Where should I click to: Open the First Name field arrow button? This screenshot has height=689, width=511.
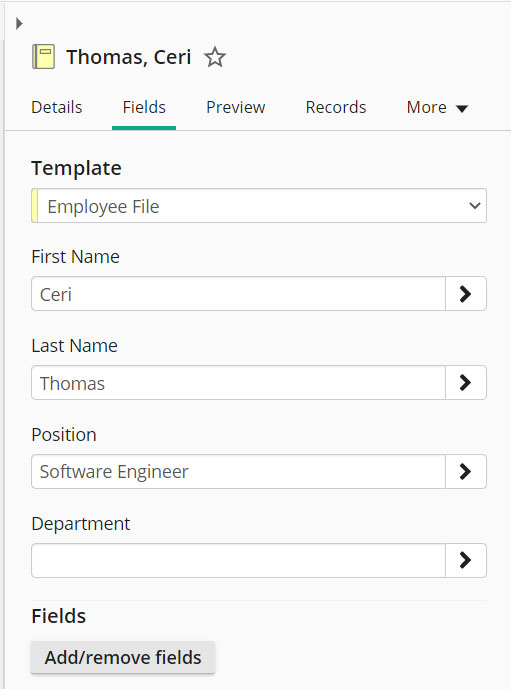(466, 294)
